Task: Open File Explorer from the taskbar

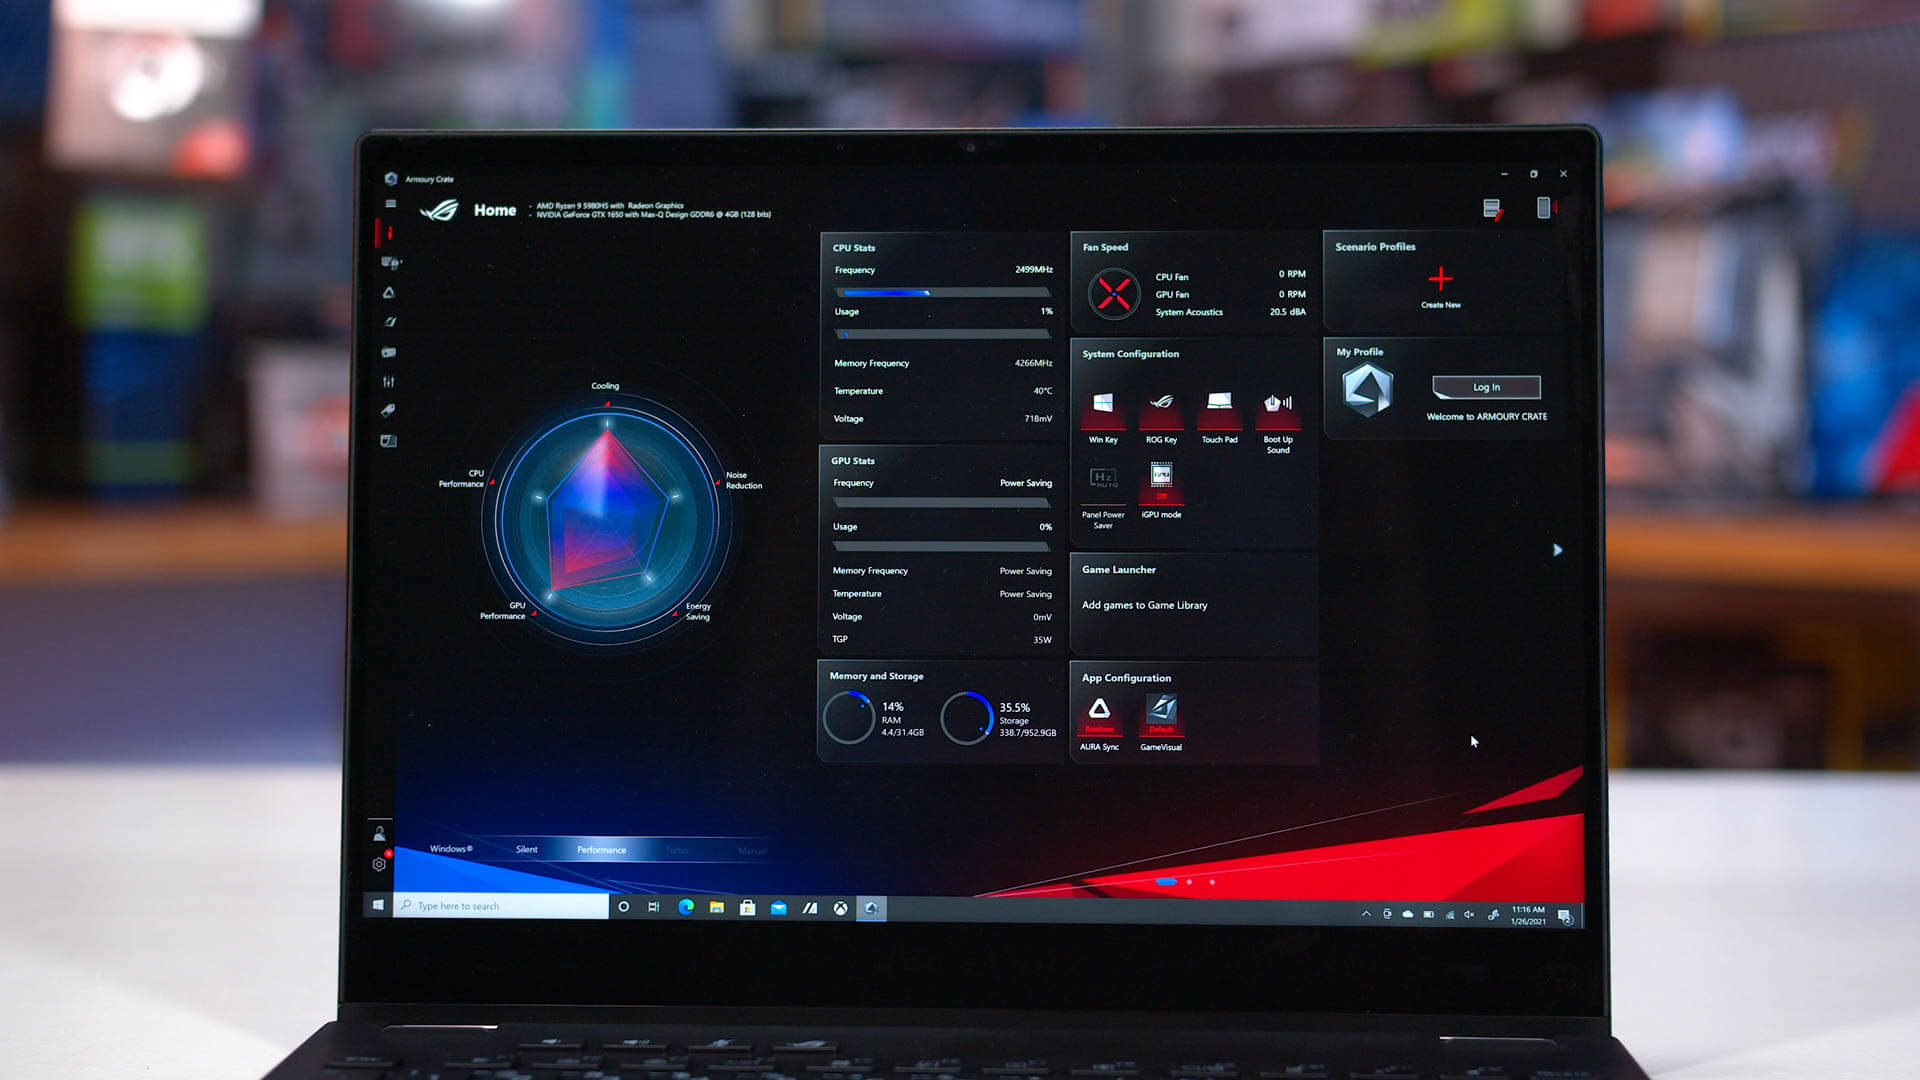Action: tap(717, 907)
